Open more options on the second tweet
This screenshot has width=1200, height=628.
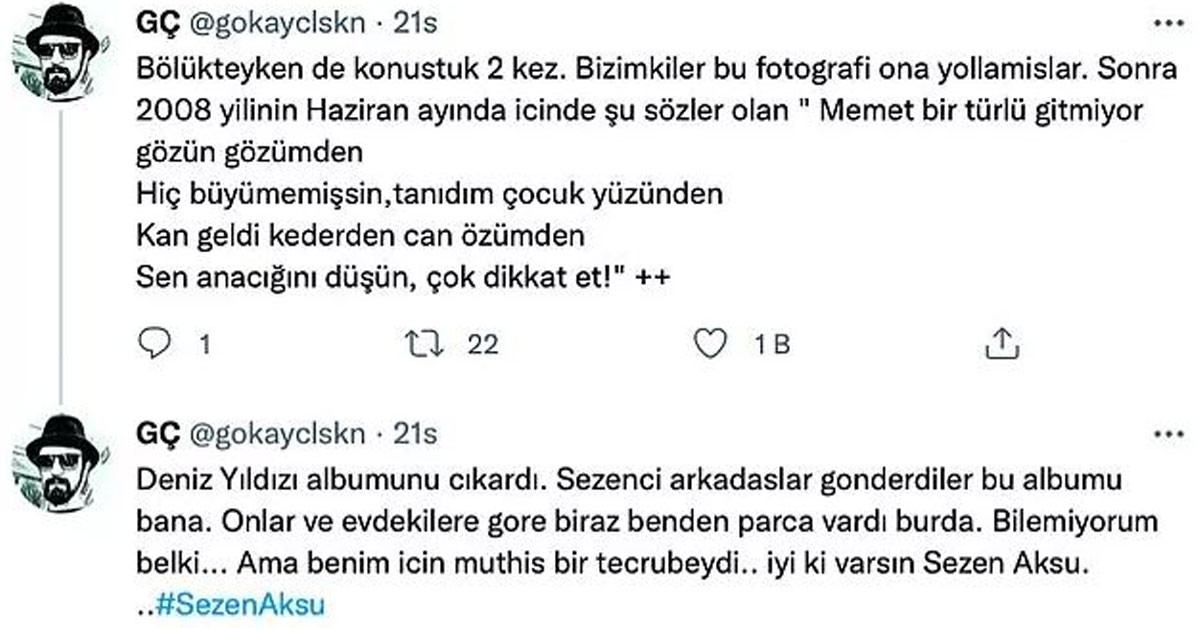coord(1167,435)
